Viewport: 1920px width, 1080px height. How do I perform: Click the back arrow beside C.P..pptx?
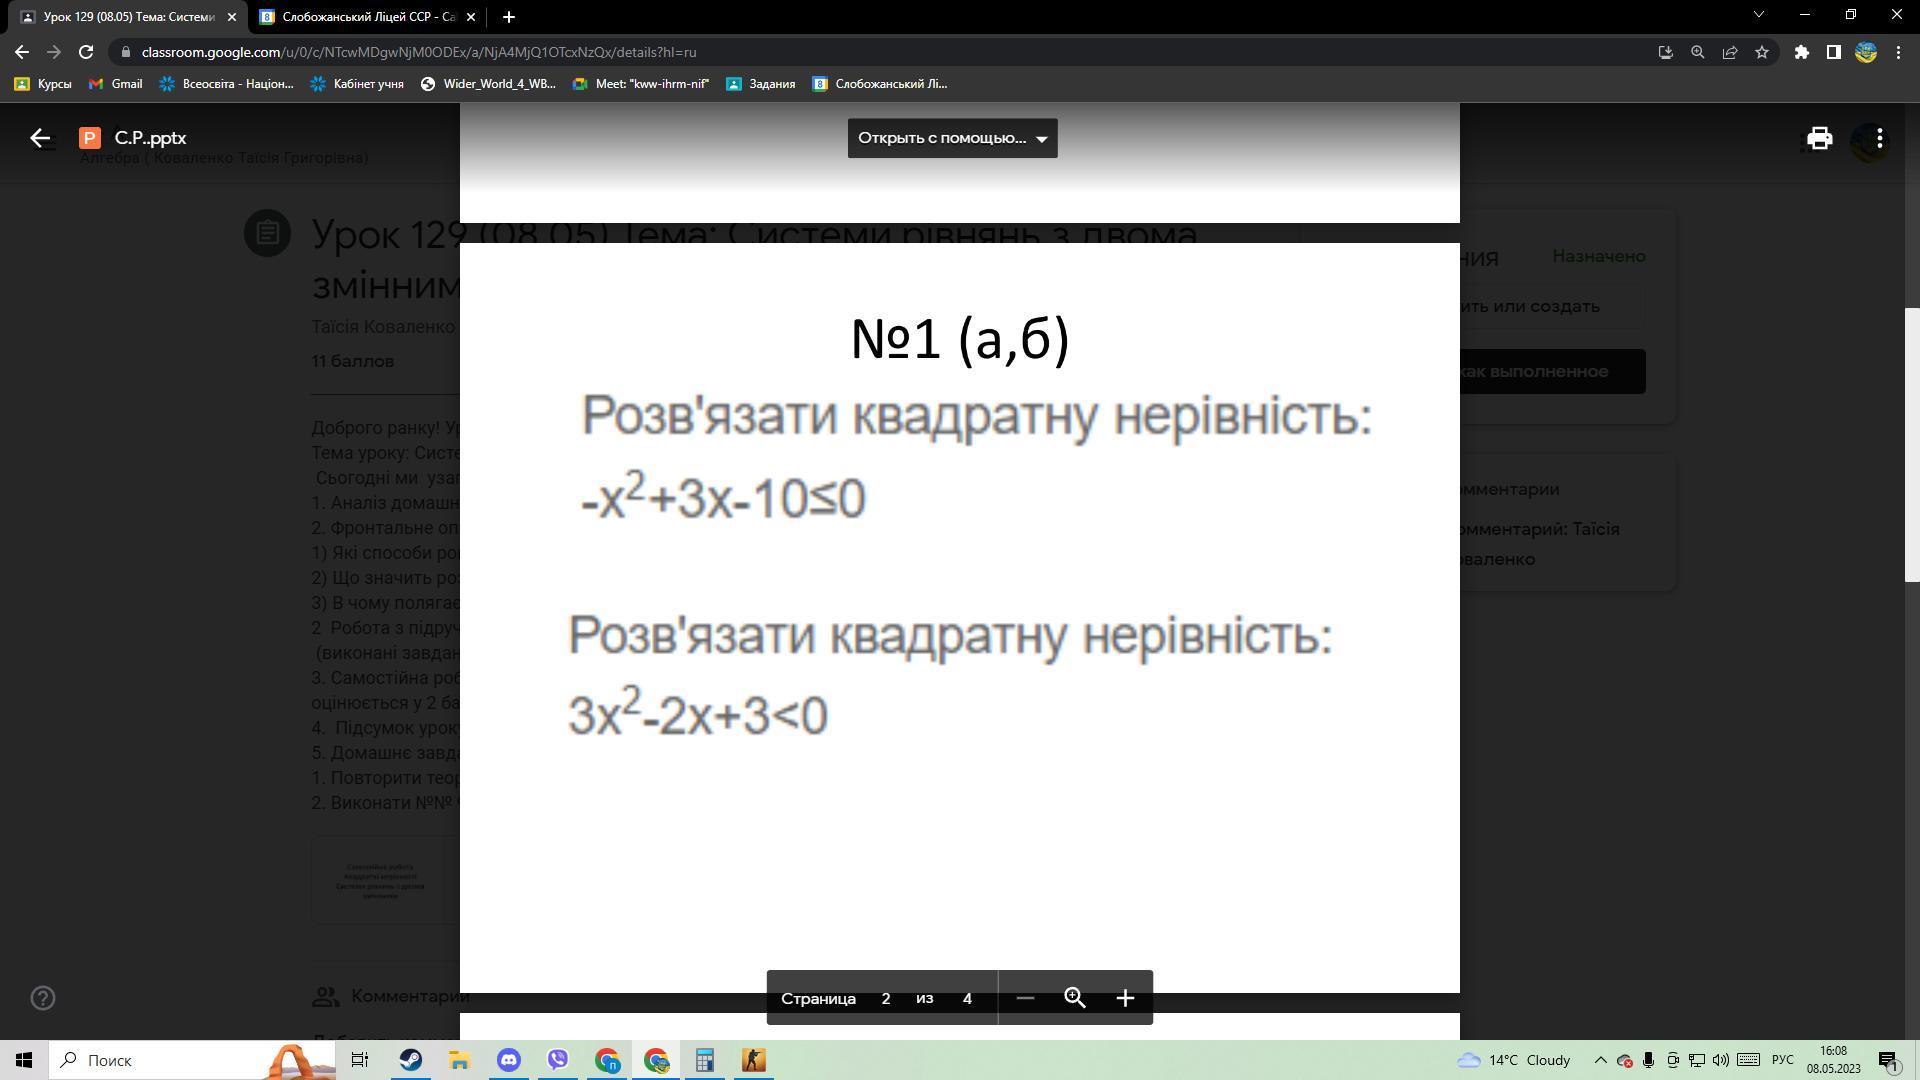click(40, 138)
